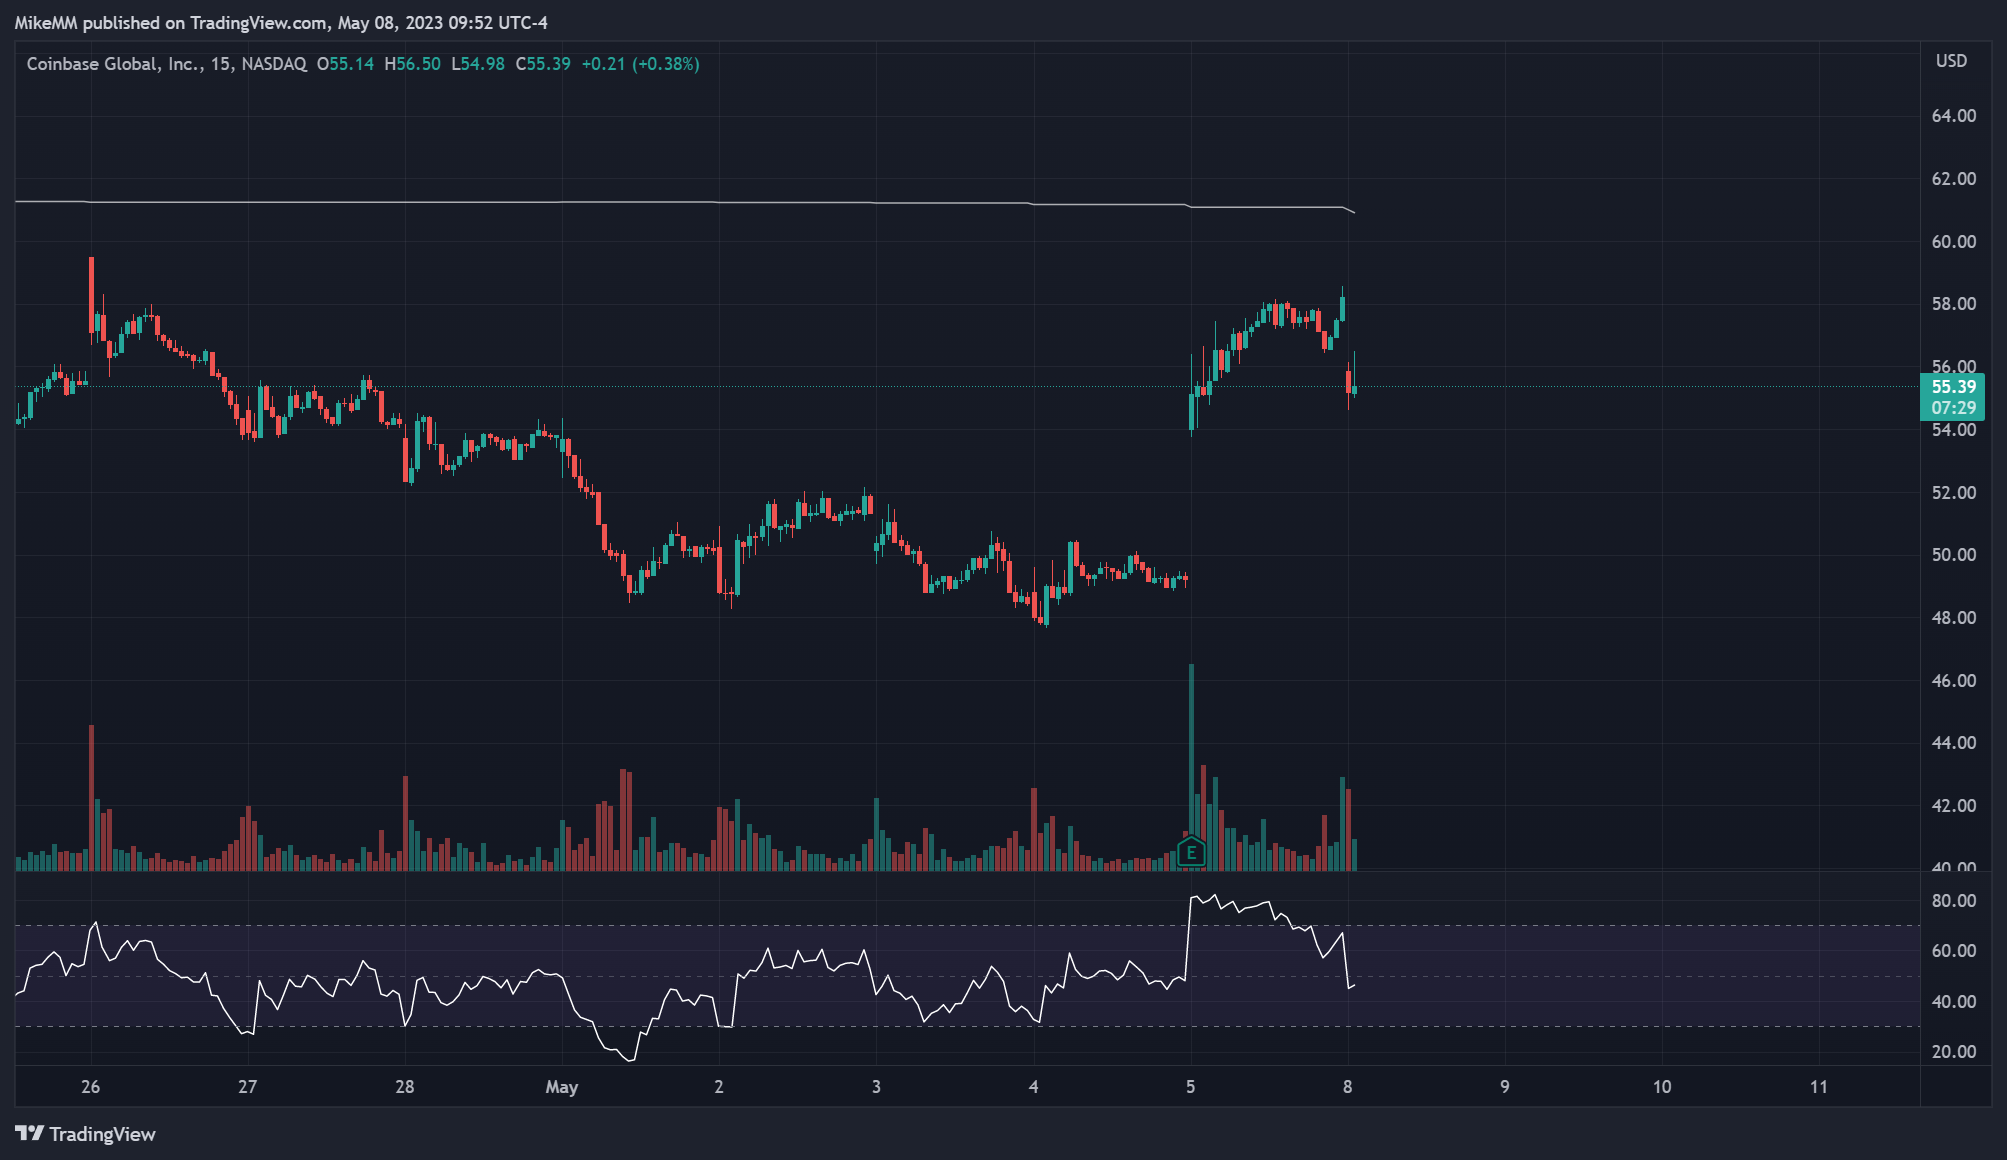The image size is (2007, 1160).
Task: Click the 48.00 price axis label
Action: 1953,618
